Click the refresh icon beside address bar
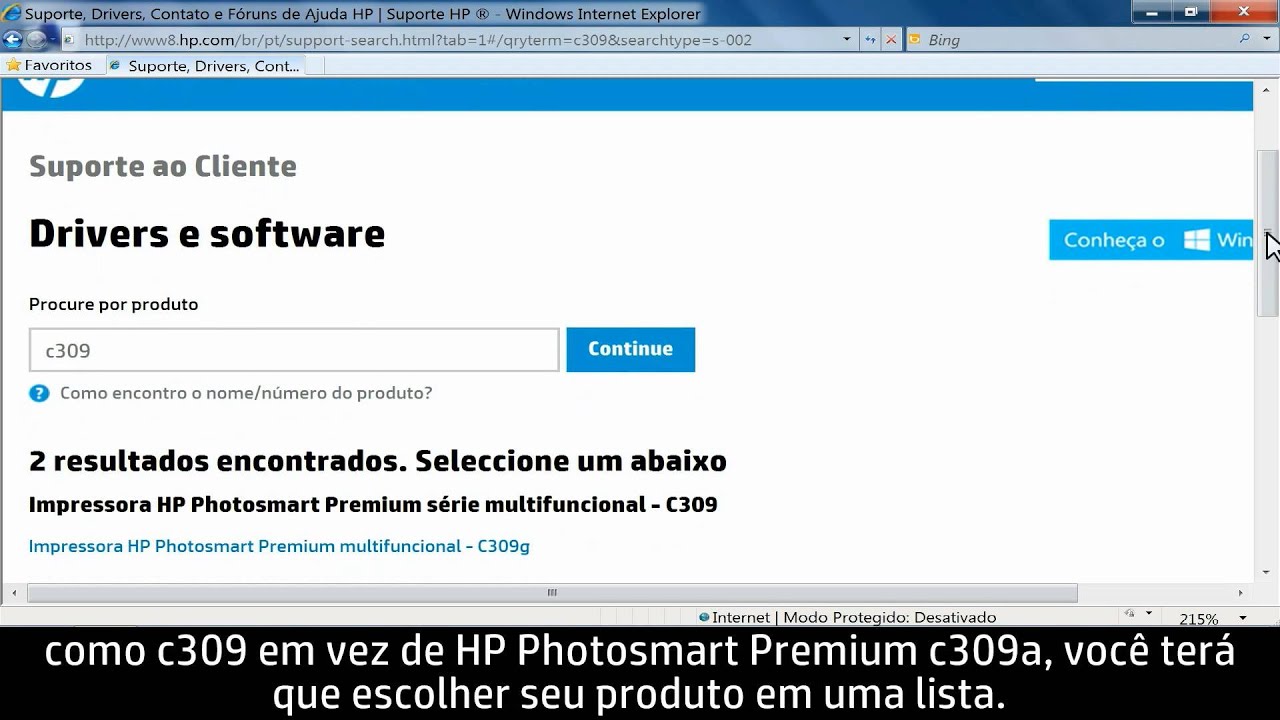This screenshot has width=1280, height=720. tap(870, 40)
